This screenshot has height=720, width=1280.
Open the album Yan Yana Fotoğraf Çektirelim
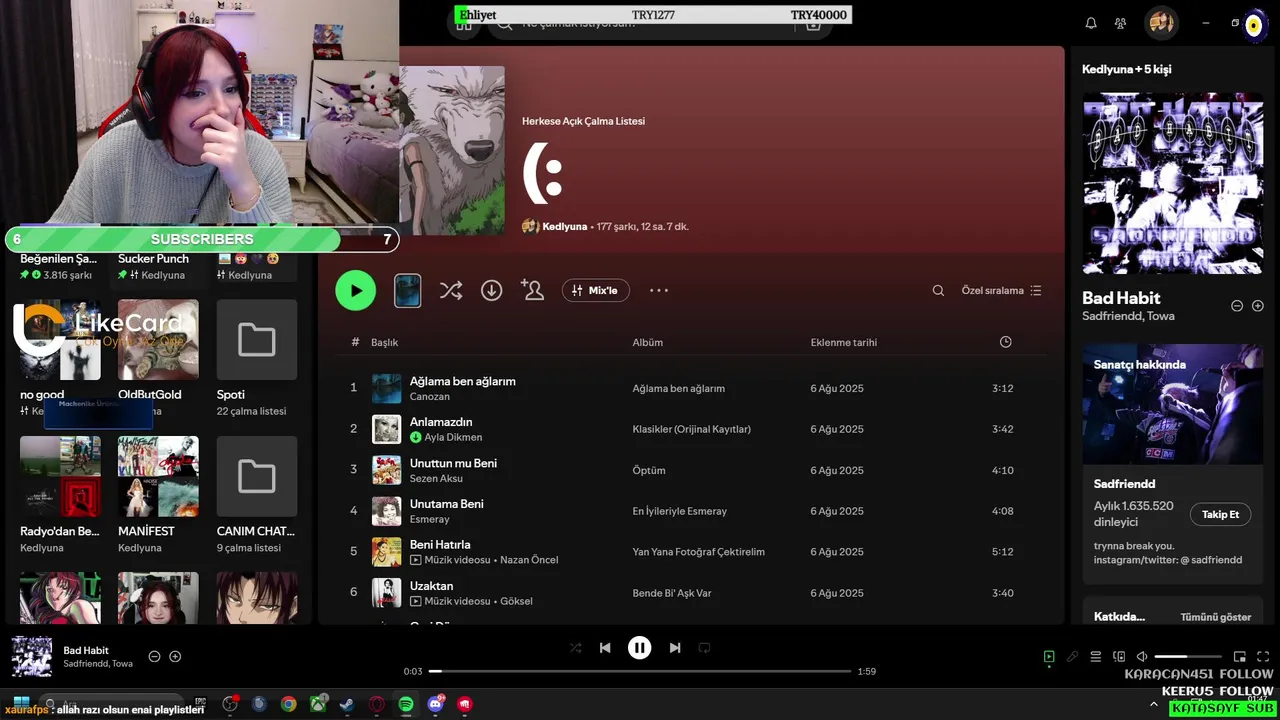pos(699,552)
